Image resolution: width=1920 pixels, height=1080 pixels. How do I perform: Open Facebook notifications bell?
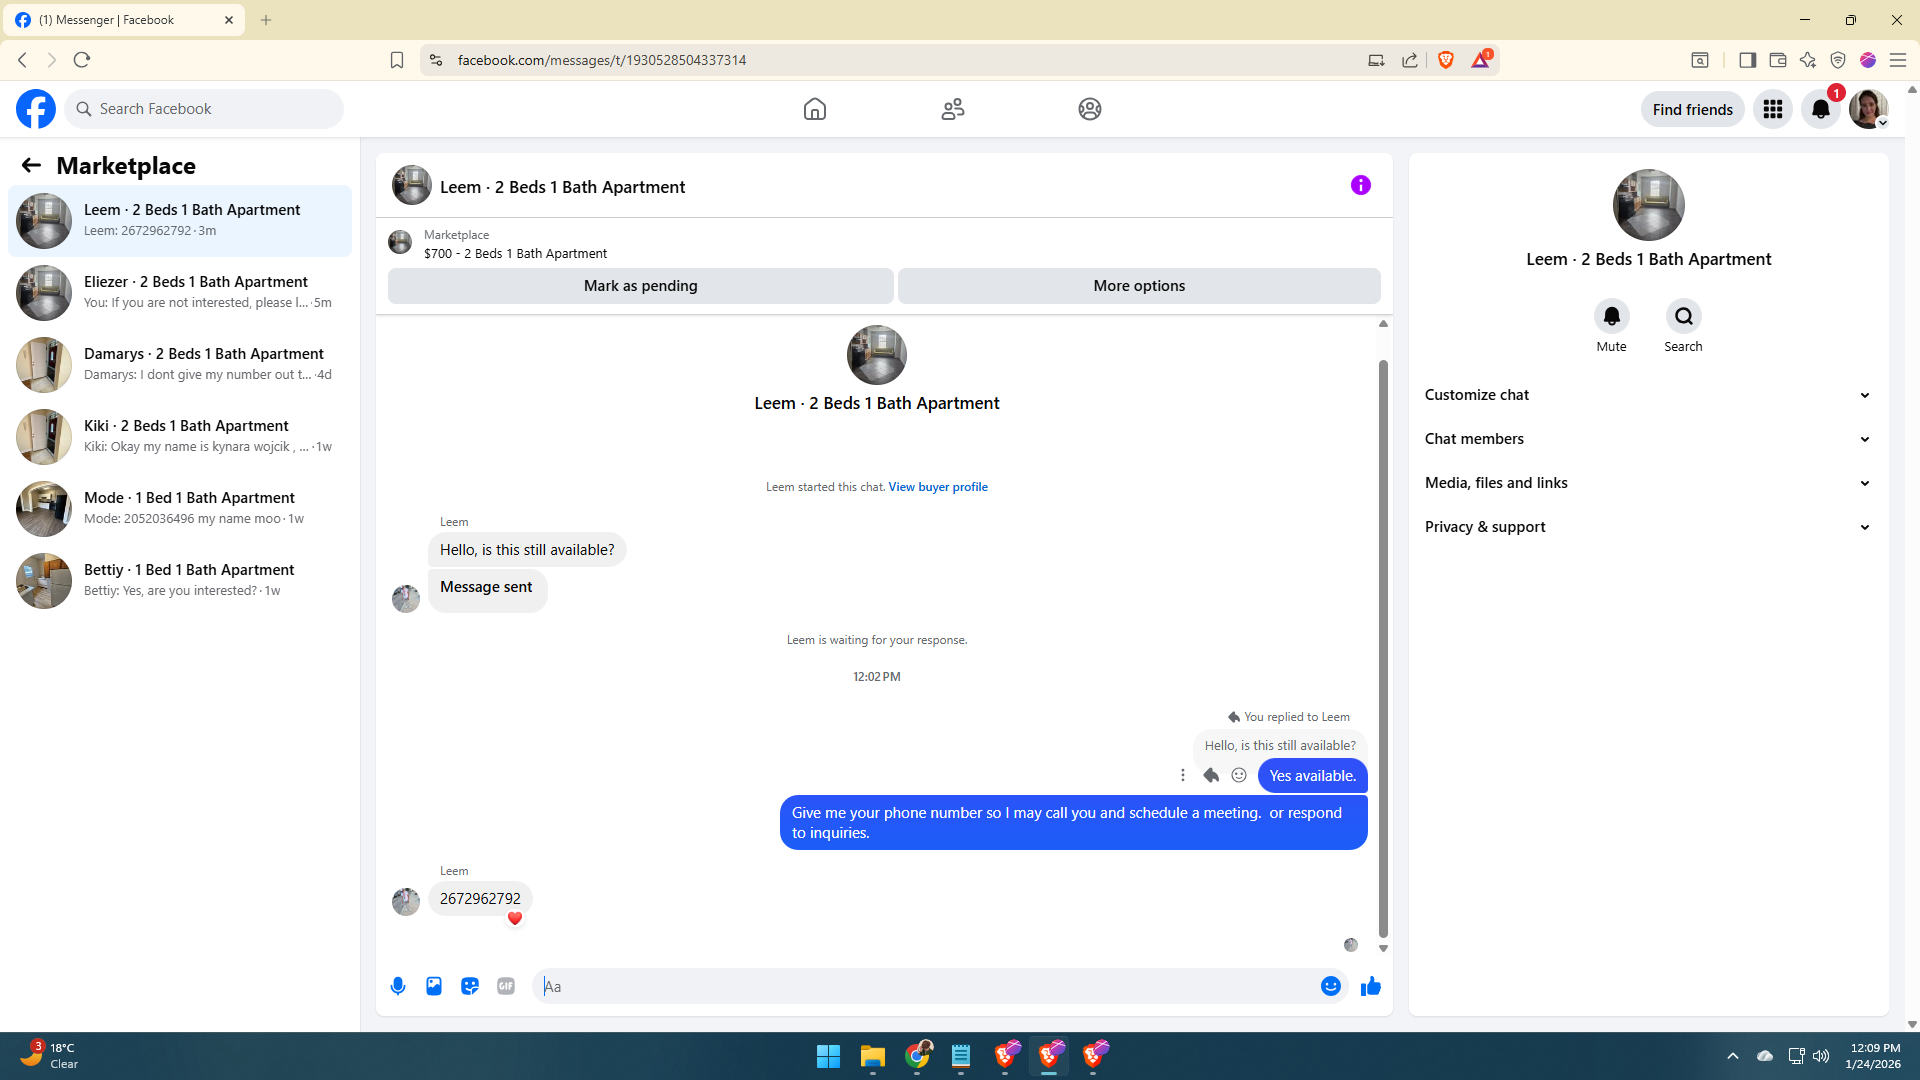click(1820, 109)
